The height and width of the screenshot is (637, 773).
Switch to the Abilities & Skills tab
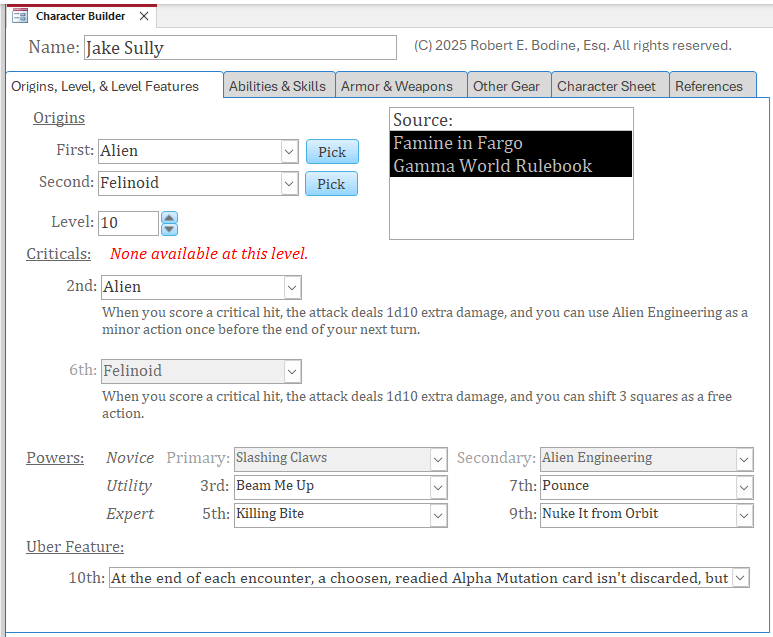(x=277, y=86)
